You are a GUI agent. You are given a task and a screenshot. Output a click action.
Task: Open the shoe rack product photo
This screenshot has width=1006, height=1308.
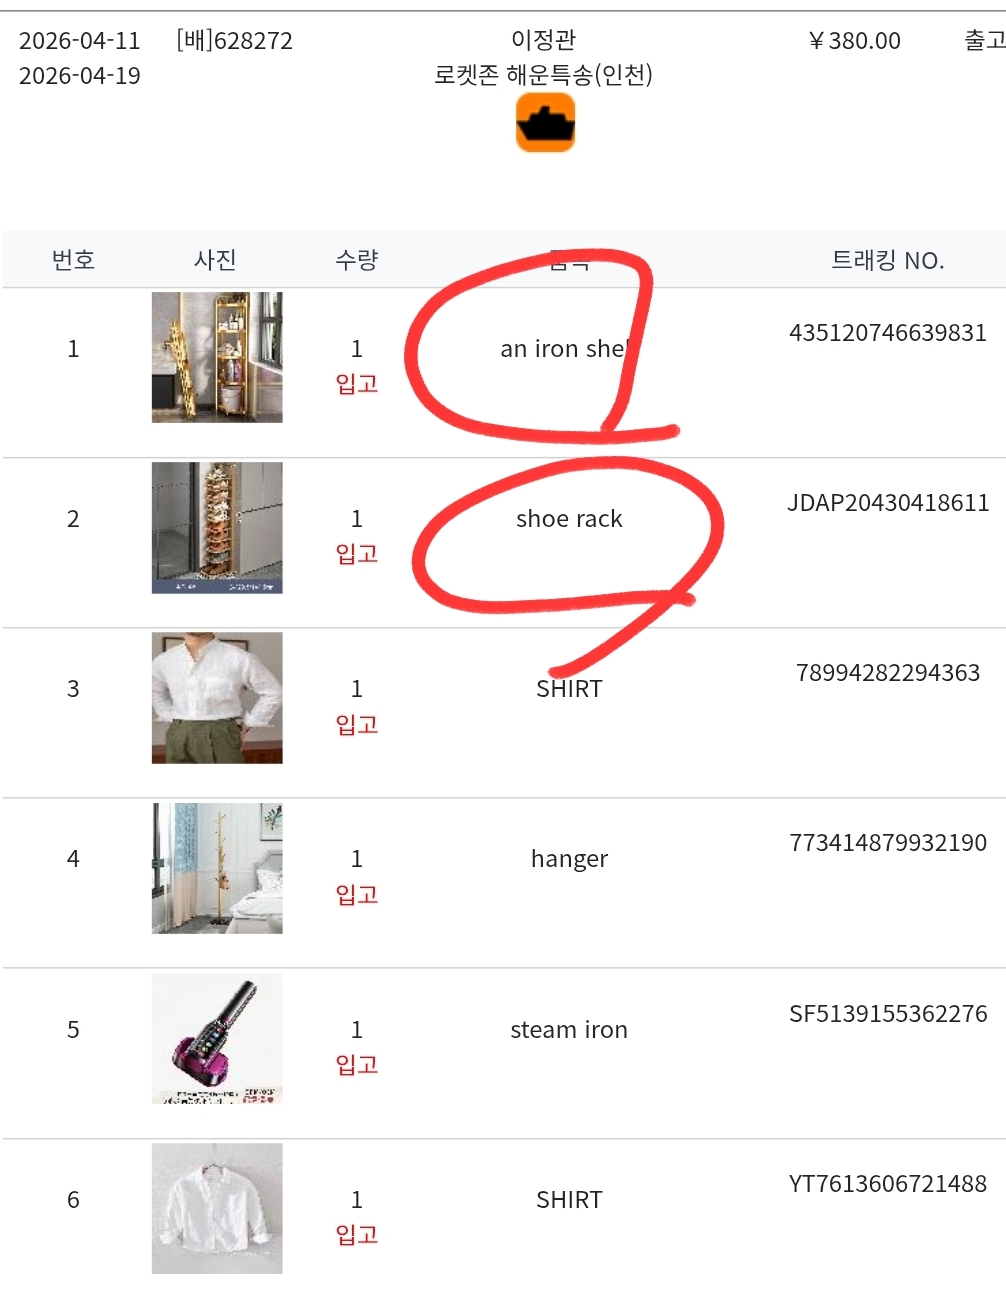tap(217, 527)
